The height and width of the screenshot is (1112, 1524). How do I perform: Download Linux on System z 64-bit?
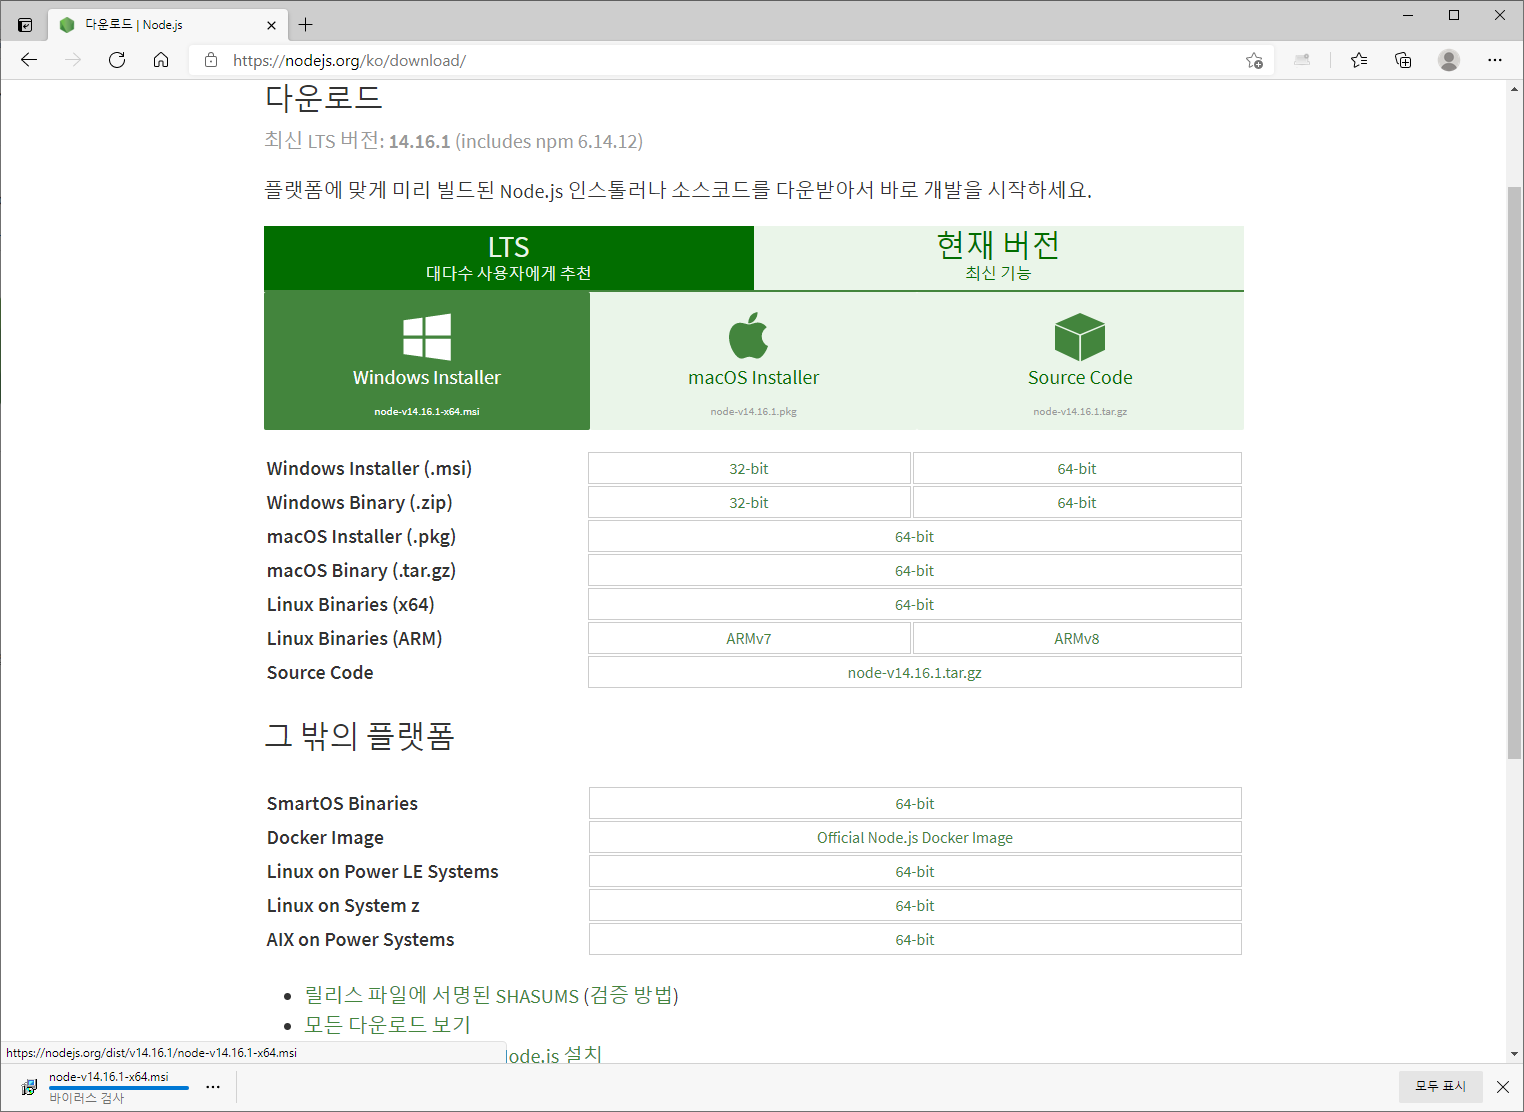point(915,905)
